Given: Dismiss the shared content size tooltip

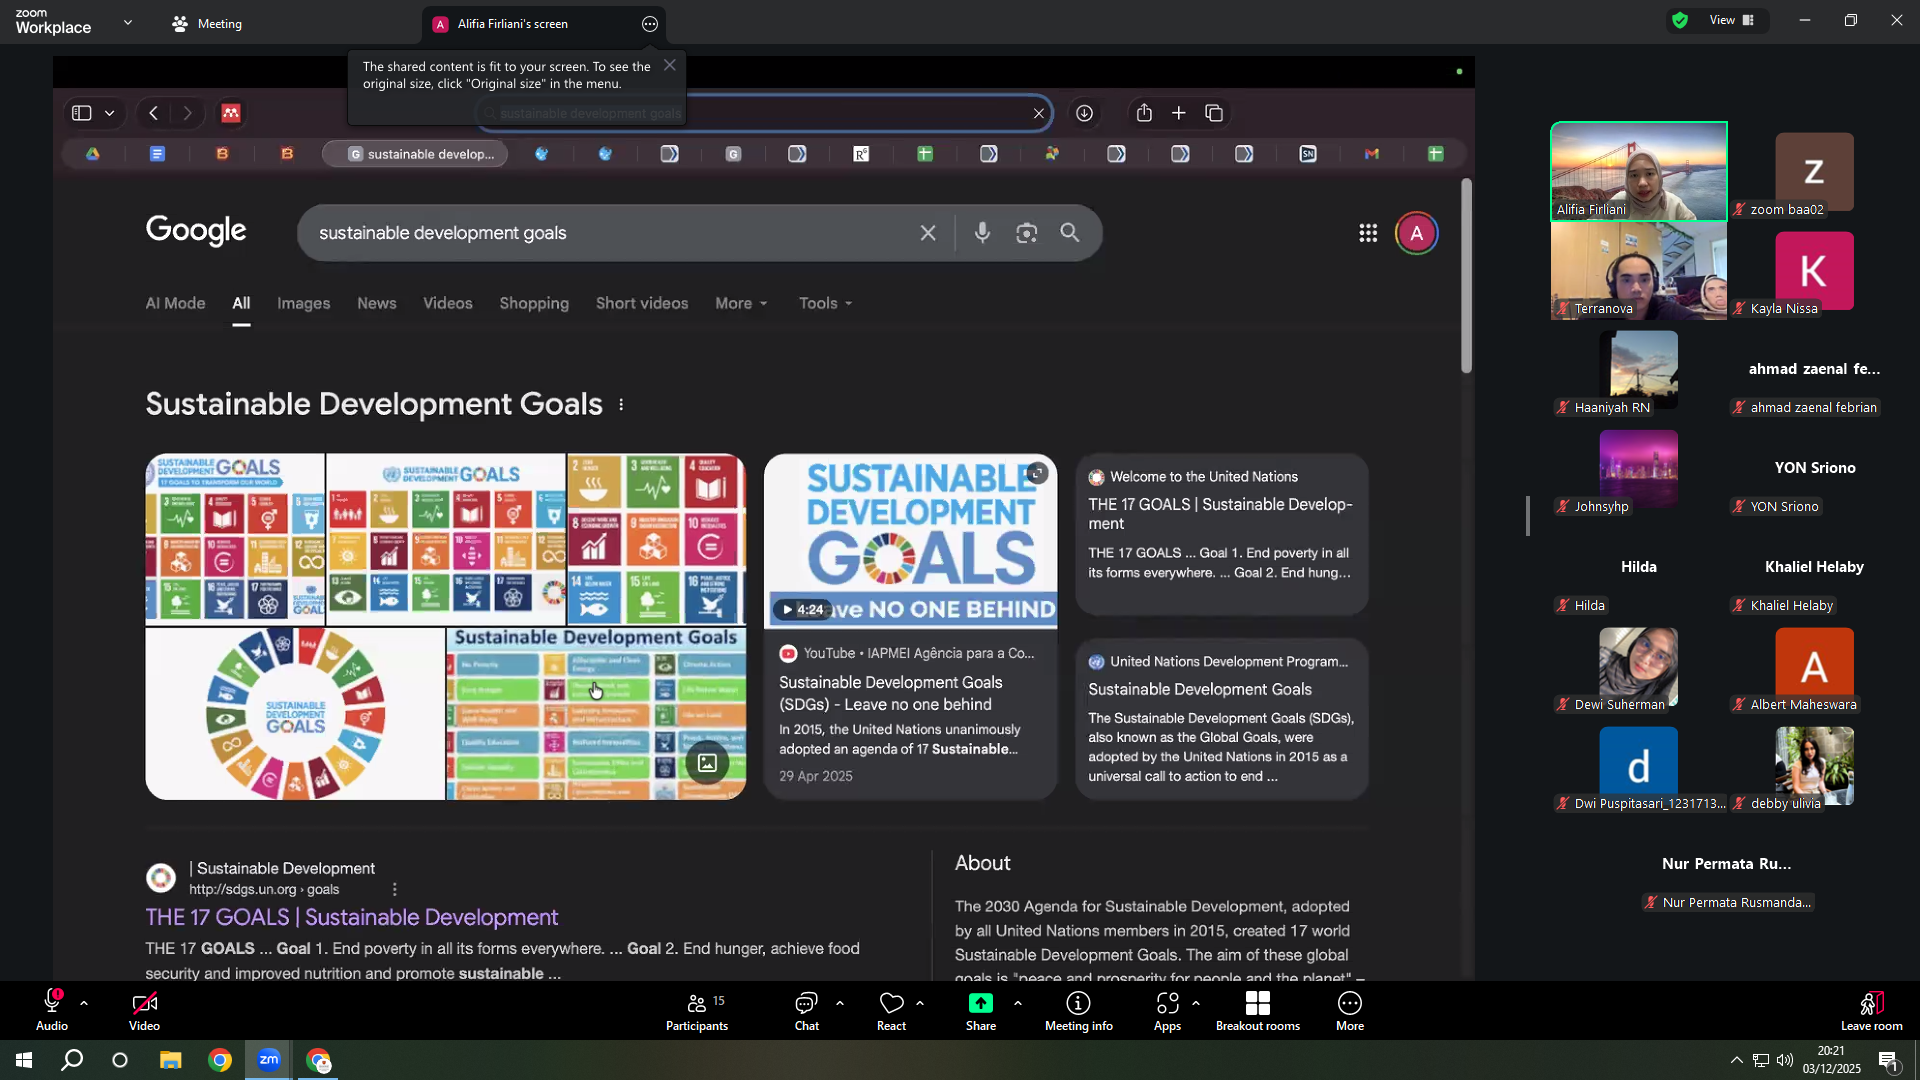Looking at the screenshot, I should [670, 65].
